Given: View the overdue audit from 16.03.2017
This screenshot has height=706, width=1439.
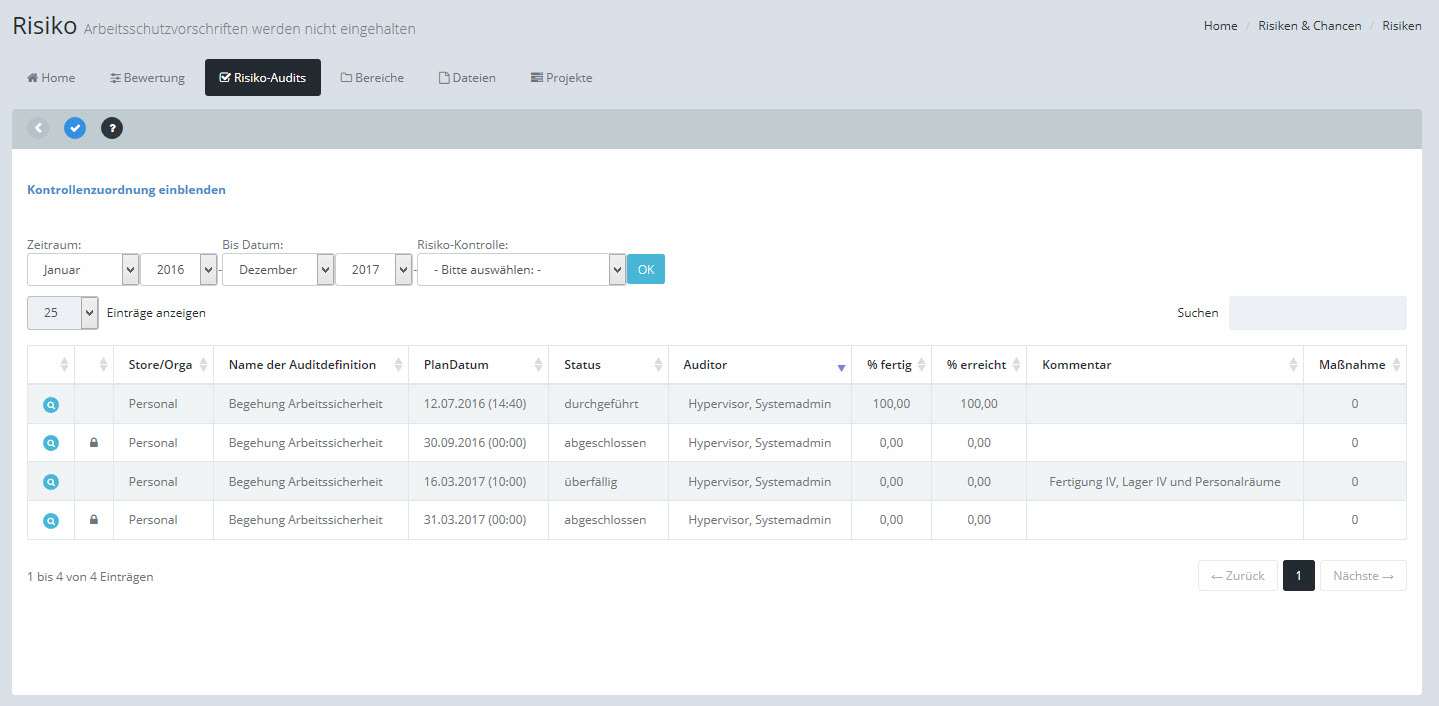Looking at the screenshot, I should click(51, 482).
